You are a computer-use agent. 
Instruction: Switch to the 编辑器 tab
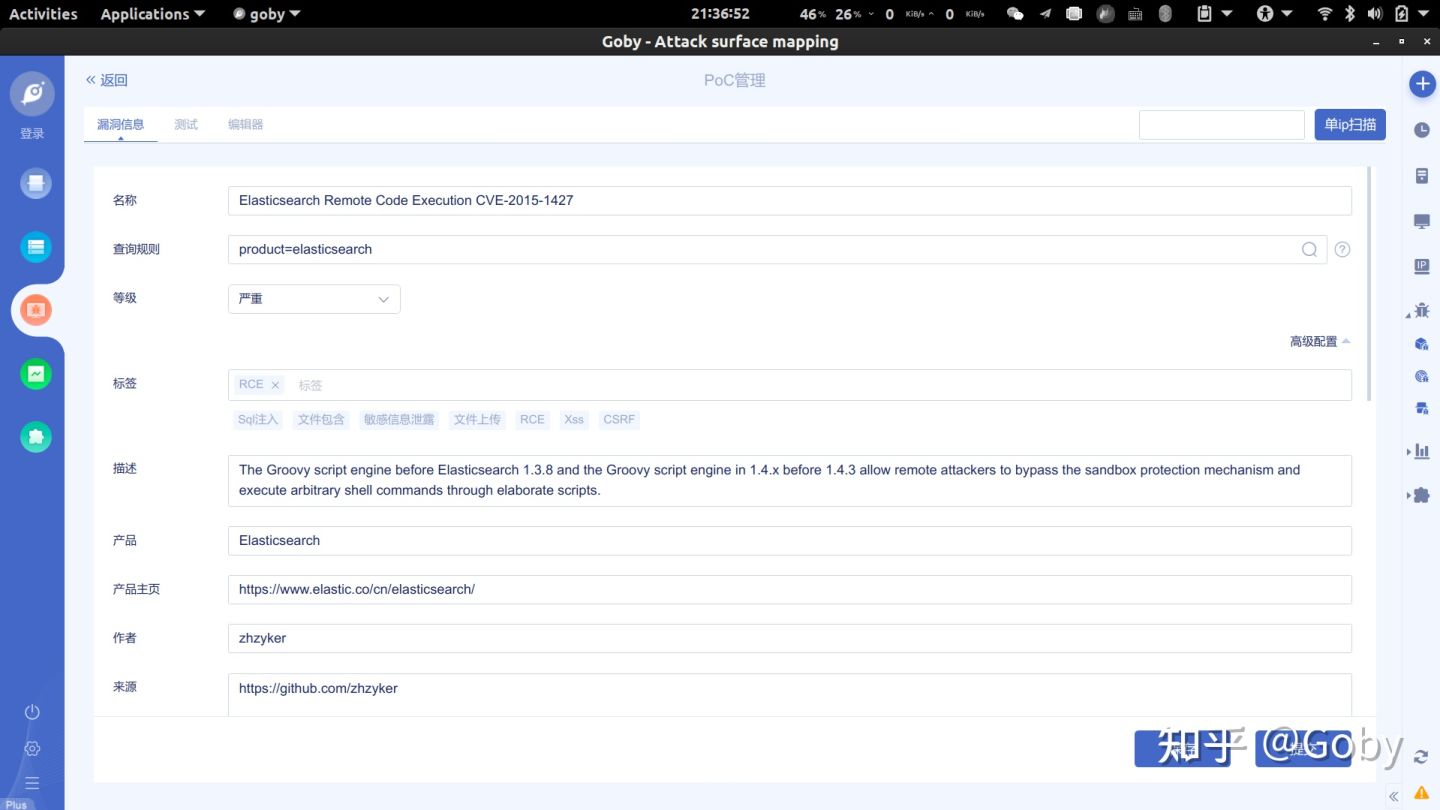point(245,125)
